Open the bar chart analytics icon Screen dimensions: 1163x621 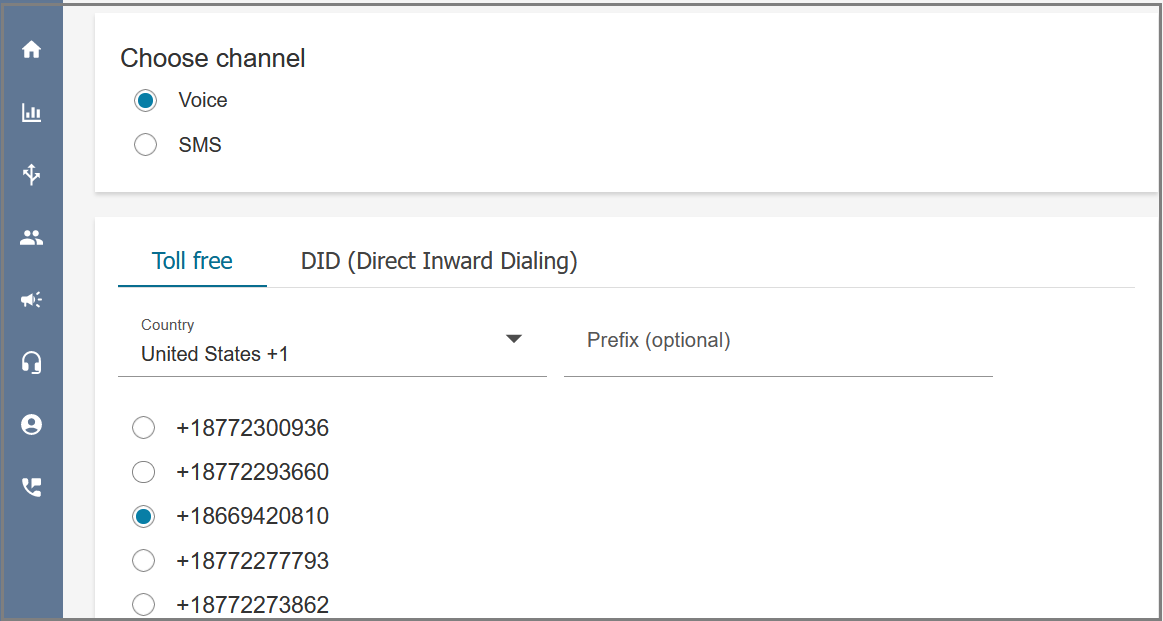[x=31, y=113]
